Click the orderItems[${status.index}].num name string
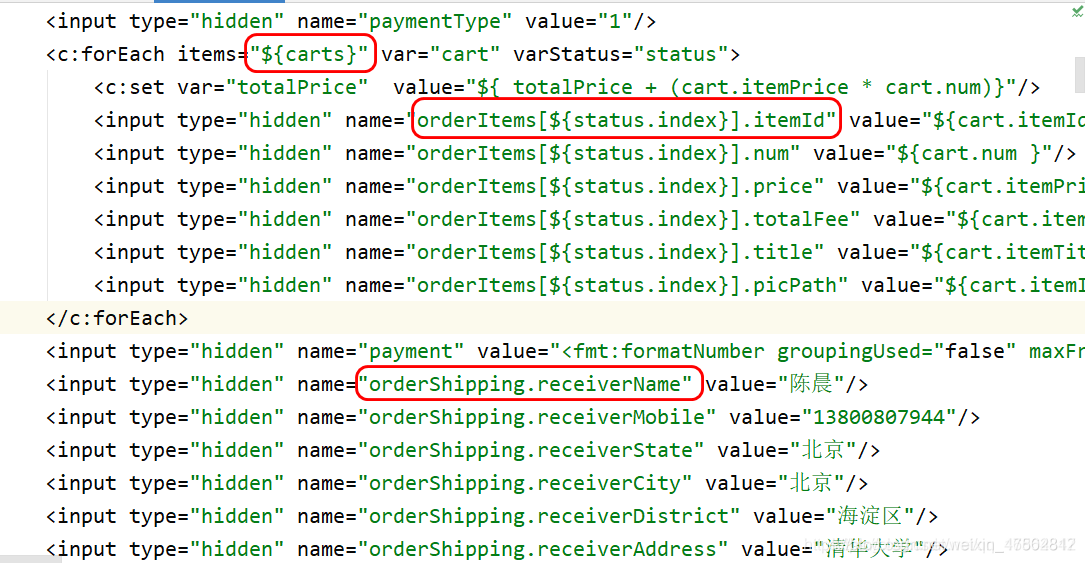This screenshot has width=1085, height=563. 603,154
